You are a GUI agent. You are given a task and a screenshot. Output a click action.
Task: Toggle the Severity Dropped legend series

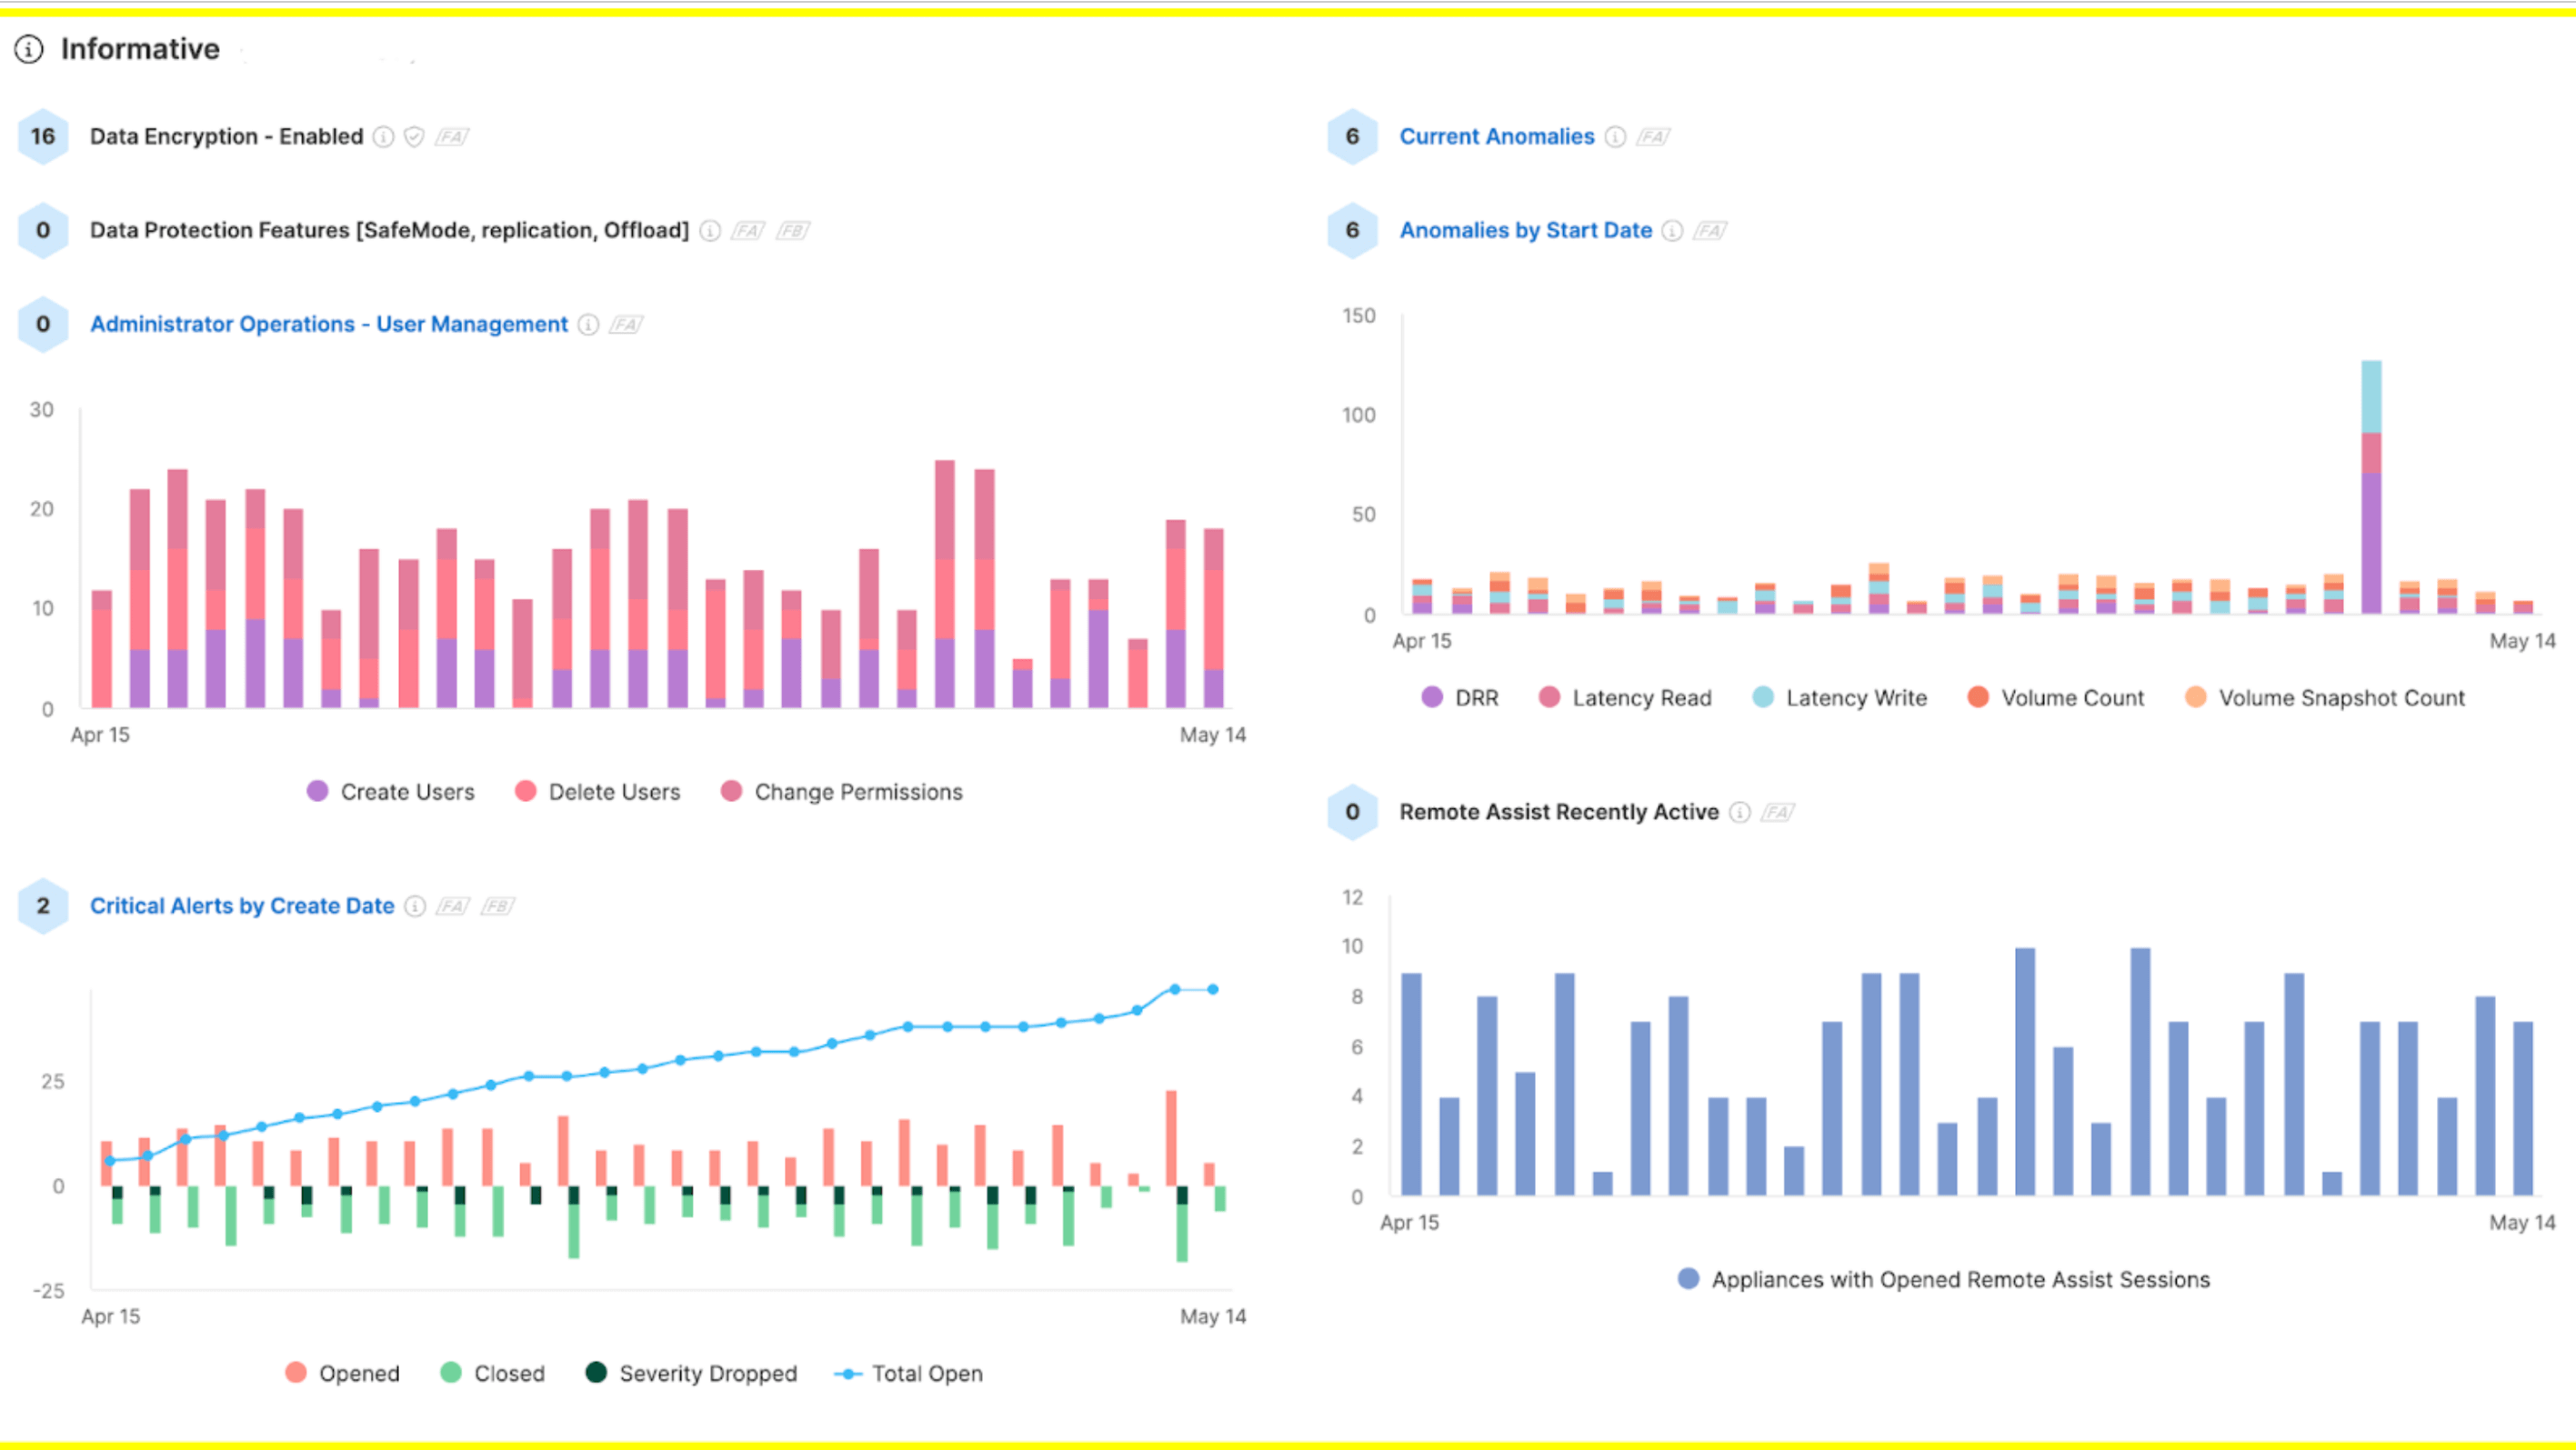click(691, 1373)
